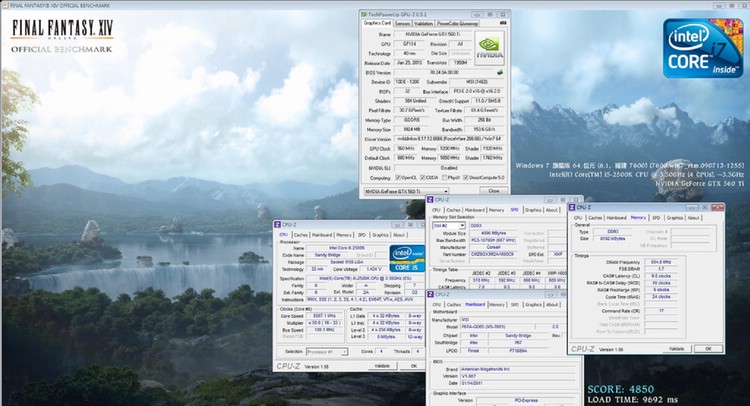Click OK in the CPU-Z processor window

coord(414,366)
